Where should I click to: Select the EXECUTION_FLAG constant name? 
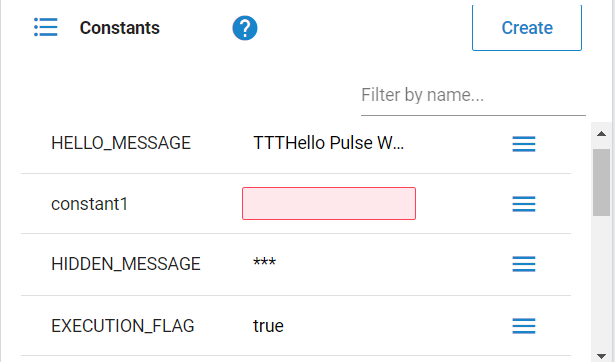(x=122, y=326)
